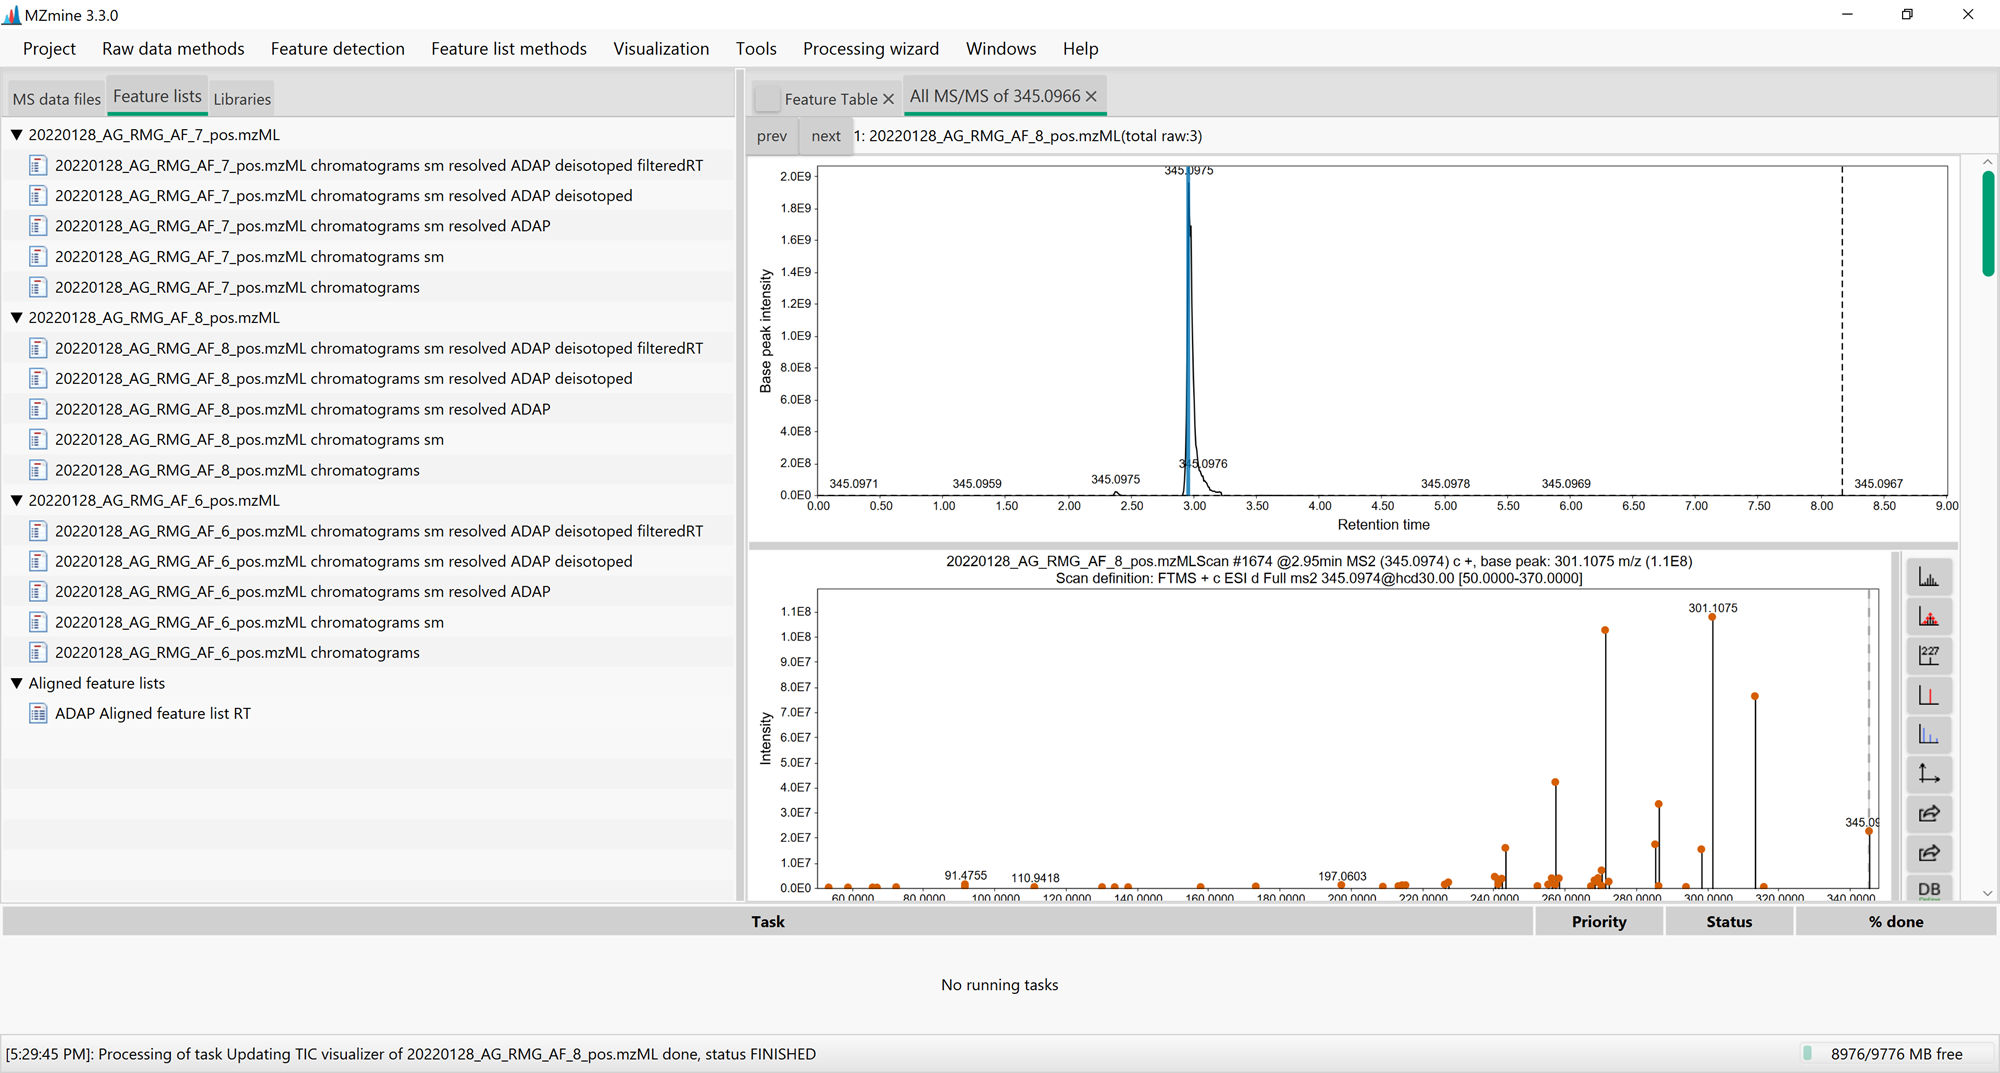
Task: Click the axes setup icon in right toolbar
Action: [1929, 773]
